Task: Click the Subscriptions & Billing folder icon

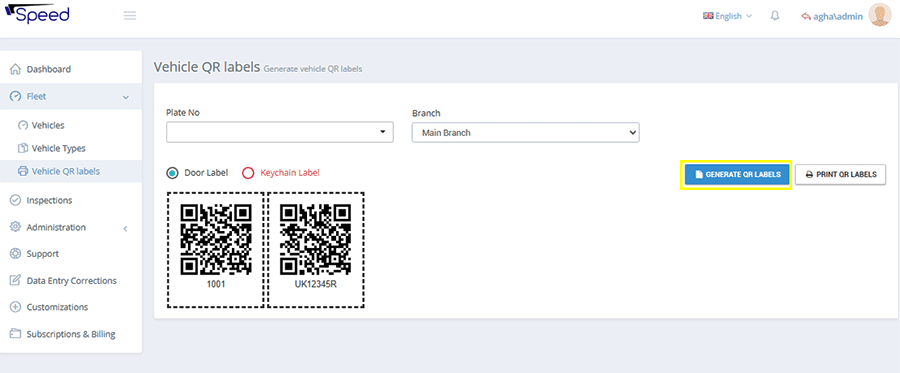Action: point(15,334)
